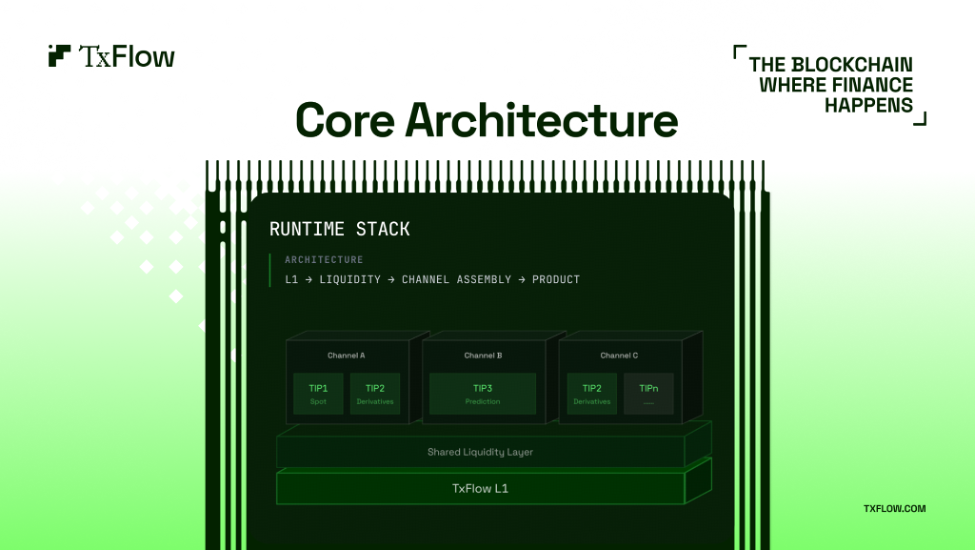This screenshot has height=550, width=977.
Task: Click CHANNEL ASSEMBLY in the flow line
Action: tap(456, 280)
